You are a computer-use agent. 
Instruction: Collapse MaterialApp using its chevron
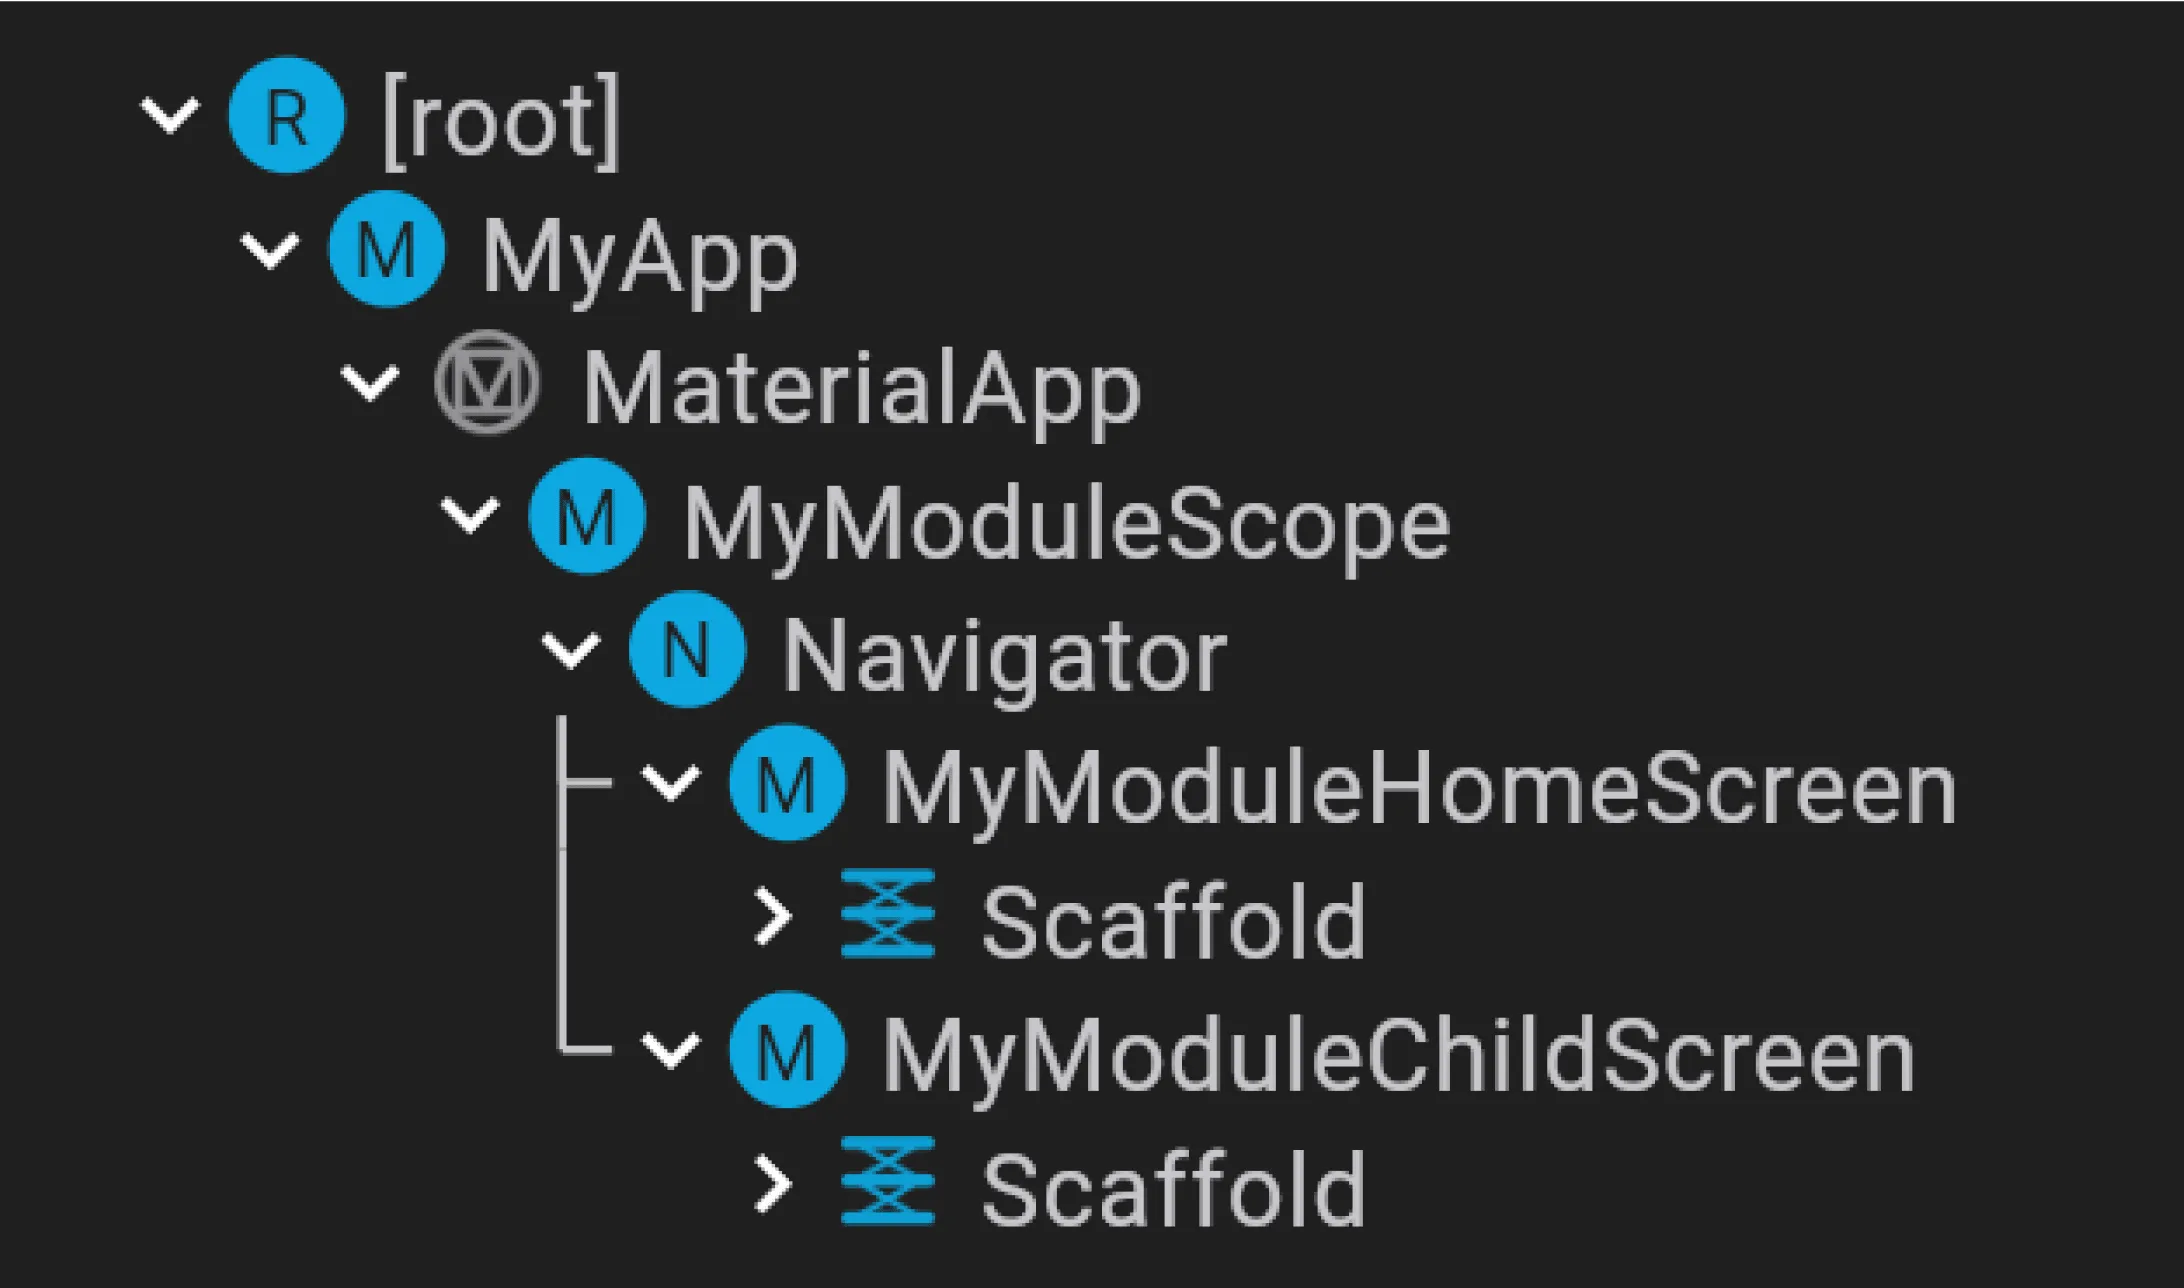pos(370,383)
